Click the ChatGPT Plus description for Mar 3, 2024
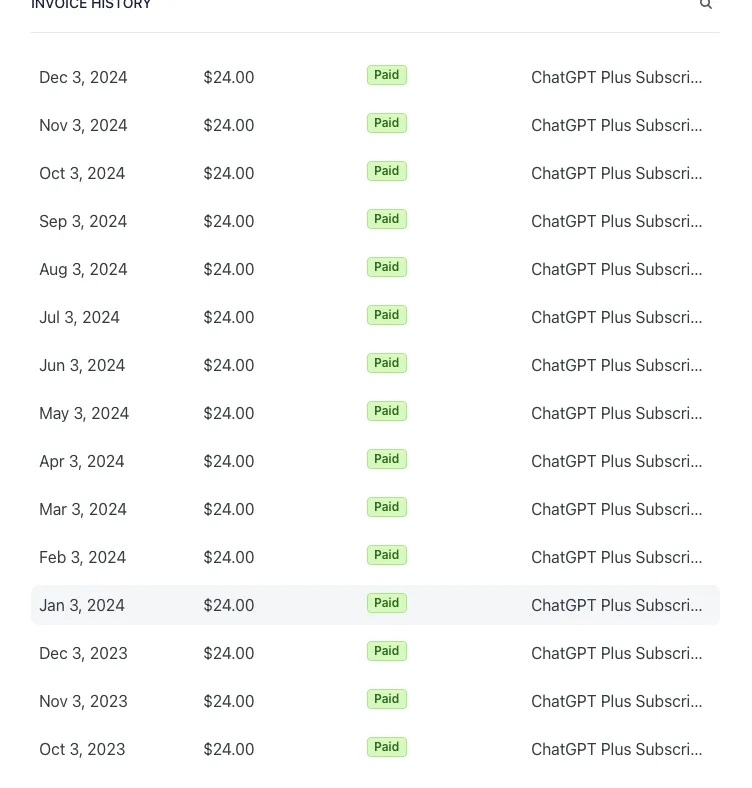752x788 pixels. [x=616, y=509]
